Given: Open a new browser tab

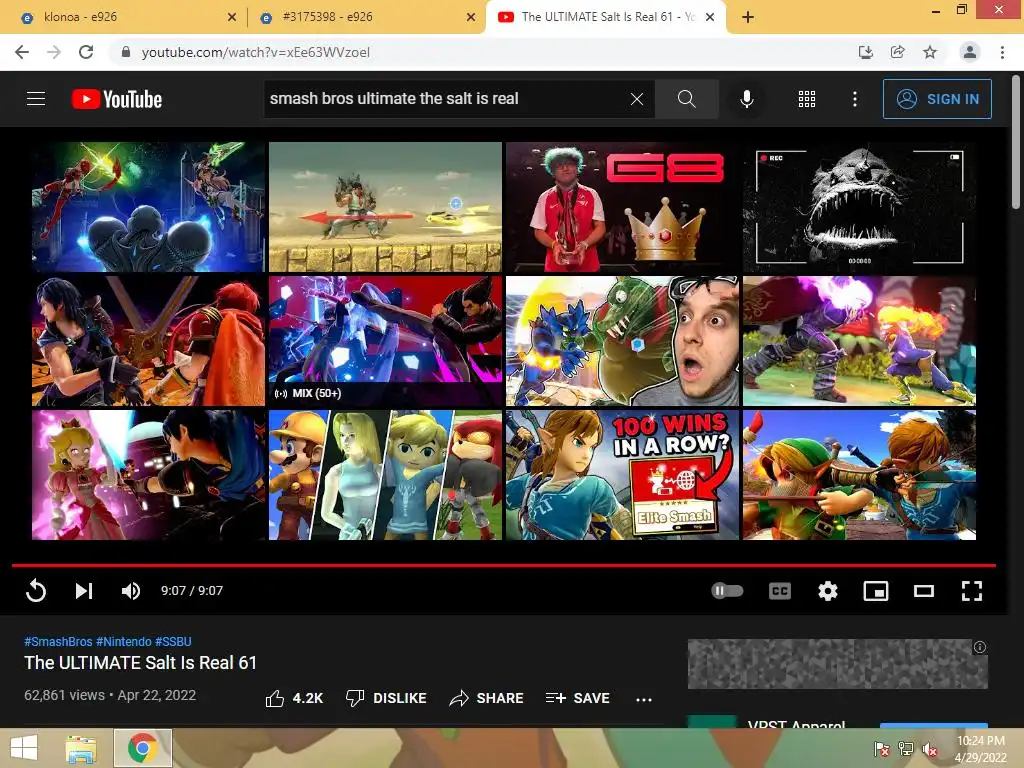Looking at the screenshot, I should [x=748, y=18].
